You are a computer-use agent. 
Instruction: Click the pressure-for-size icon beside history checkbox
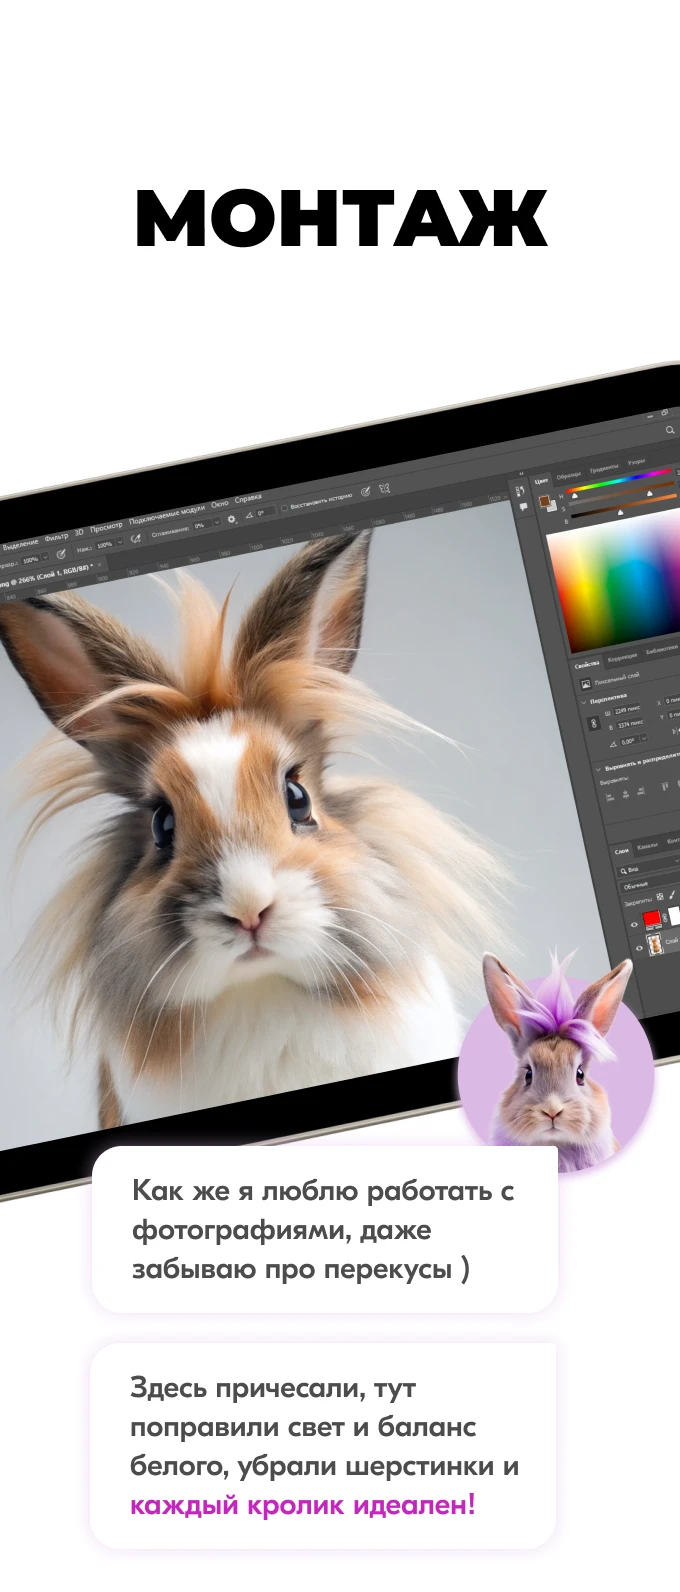point(365,492)
